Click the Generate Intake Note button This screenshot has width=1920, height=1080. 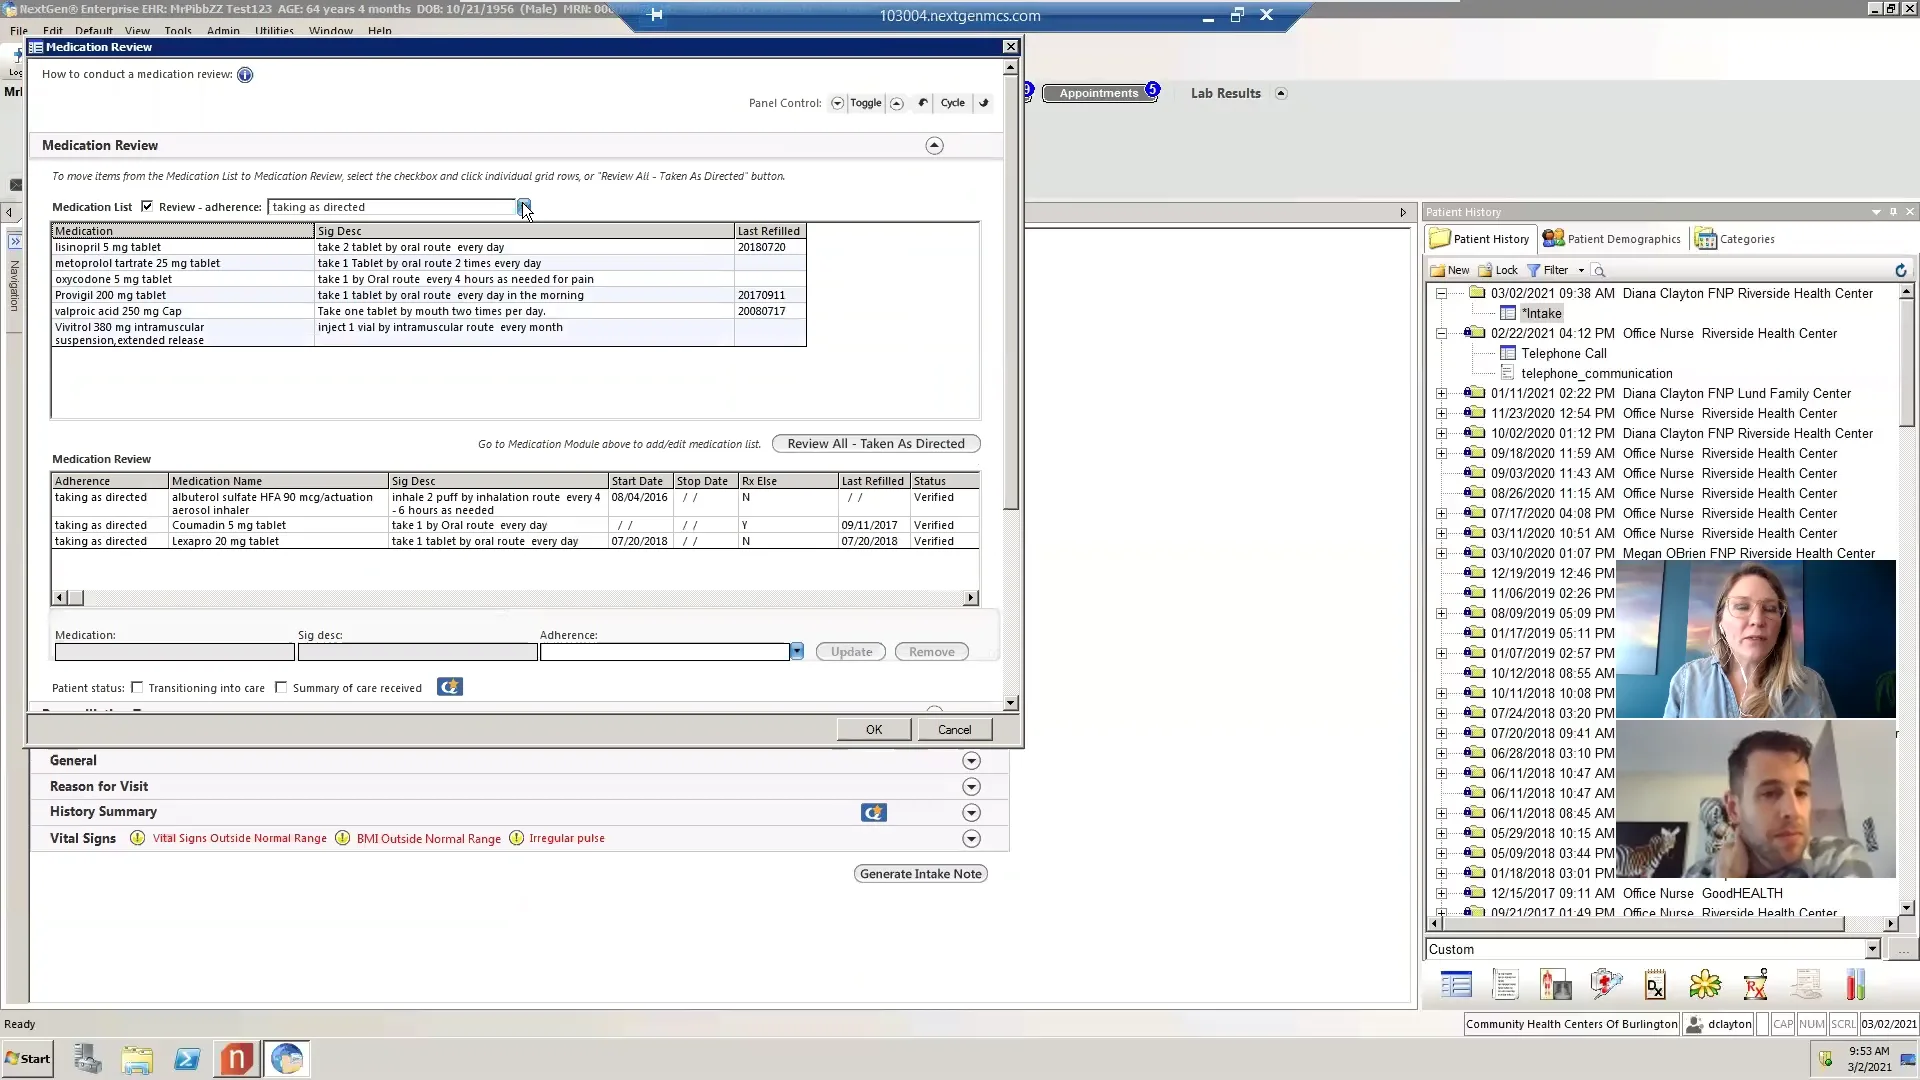919,873
